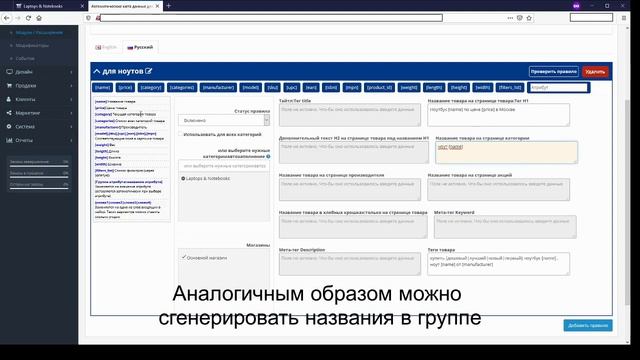Expand the Клиенты sidebar menu
This screenshot has width=640, height=360.
(39, 99)
